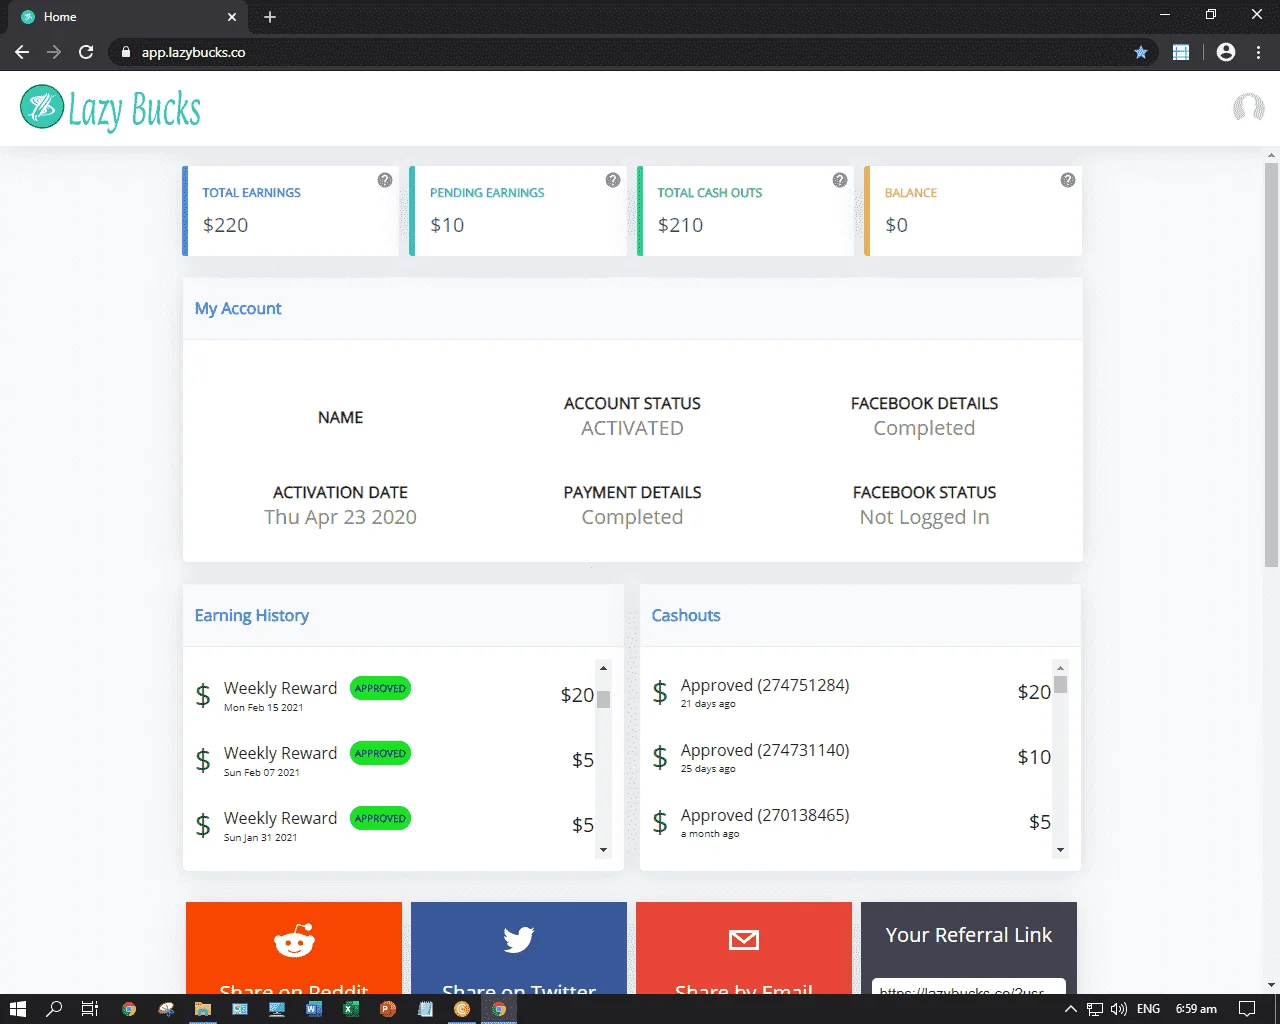Show help for Balance card
The image size is (1280, 1024).
click(x=1068, y=180)
